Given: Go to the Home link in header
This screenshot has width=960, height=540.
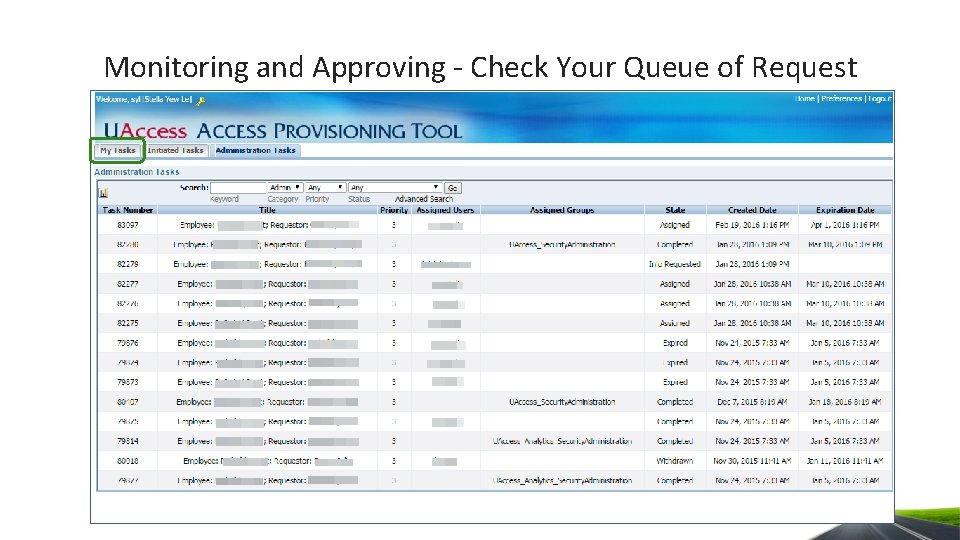Looking at the screenshot, I should 805,99.
